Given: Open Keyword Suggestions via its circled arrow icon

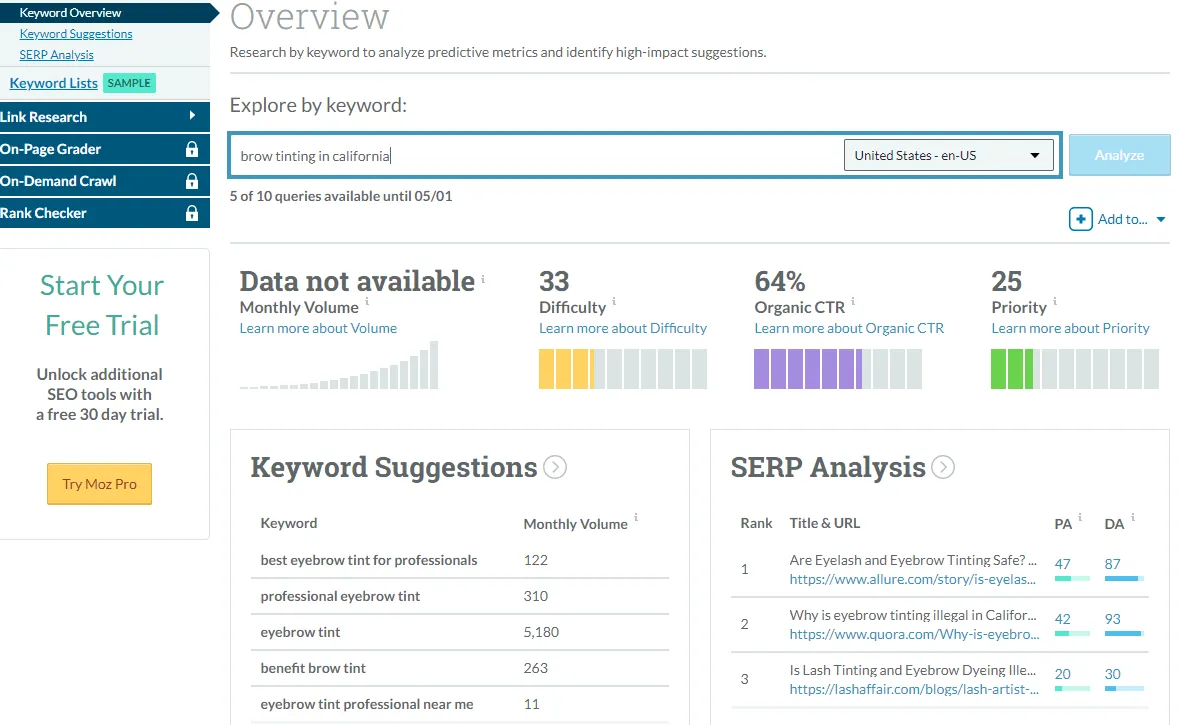Looking at the screenshot, I should (554, 467).
